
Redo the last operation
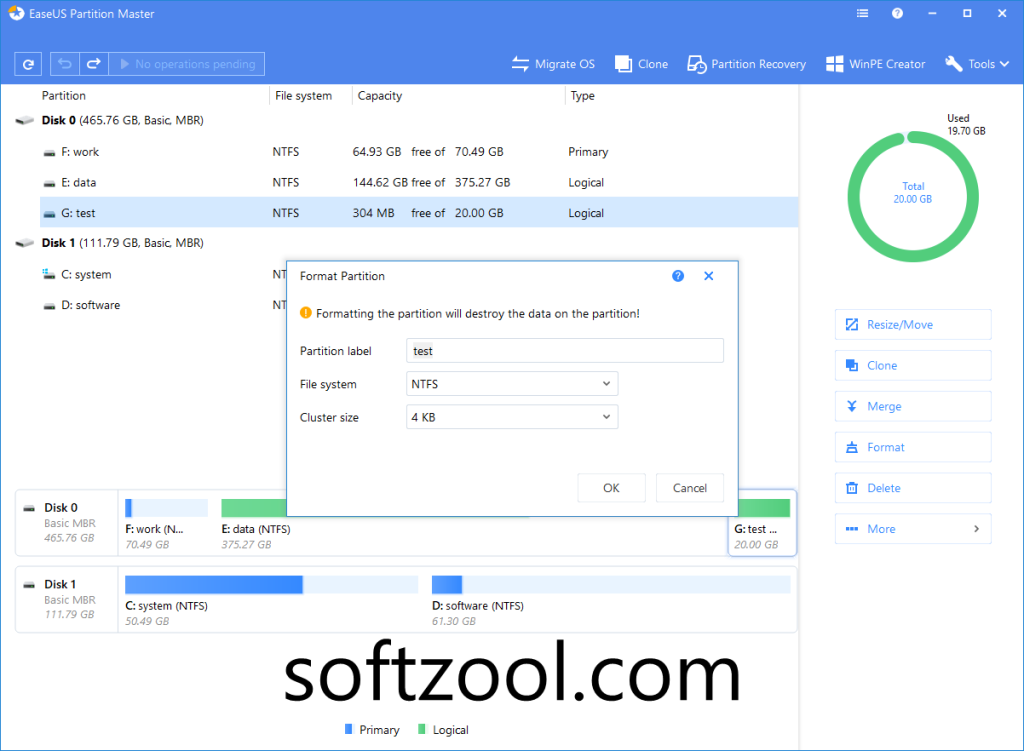tap(92, 63)
